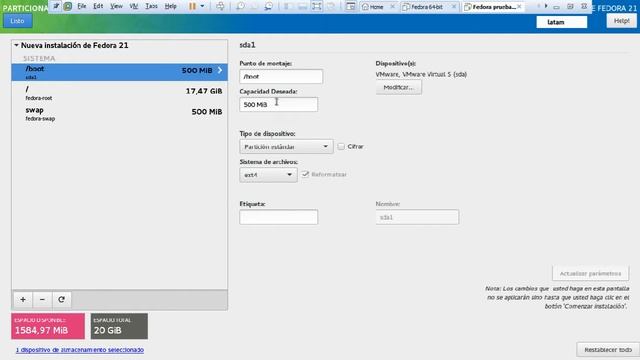Image resolution: width=640 pixels, height=360 pixels.
Task: Click the 17,47 GiB size value
Action: coord(204,91)
